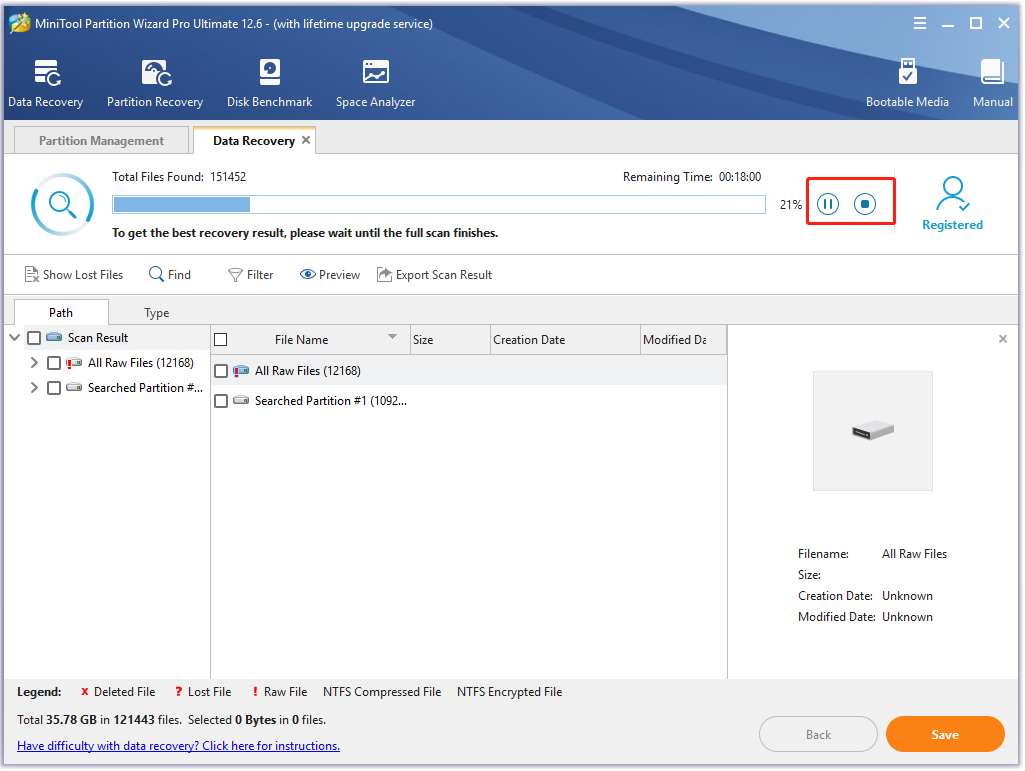Click the 21% progress percentage text
This screenshot has height=771, width=1025.
790,205
